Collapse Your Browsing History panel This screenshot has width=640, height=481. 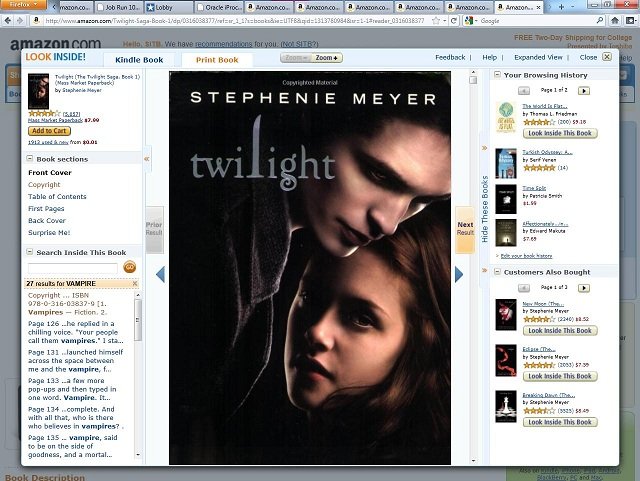[497, 74]
